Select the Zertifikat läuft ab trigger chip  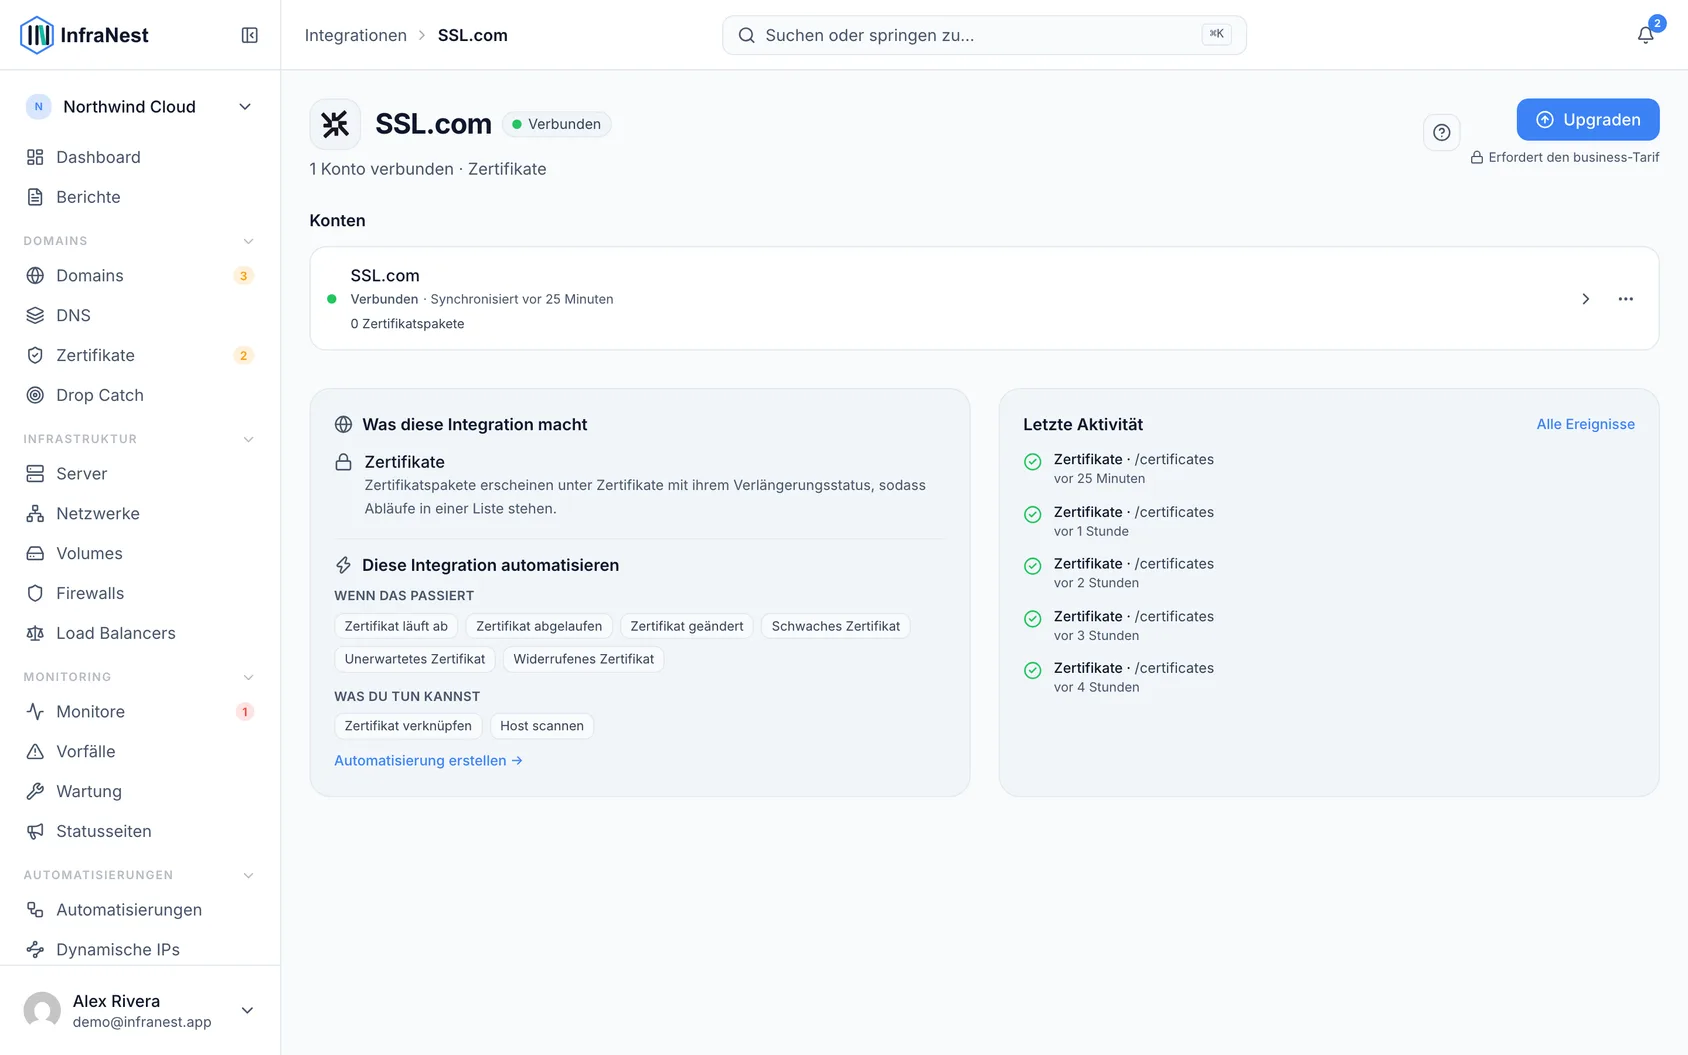coord(396,626)
